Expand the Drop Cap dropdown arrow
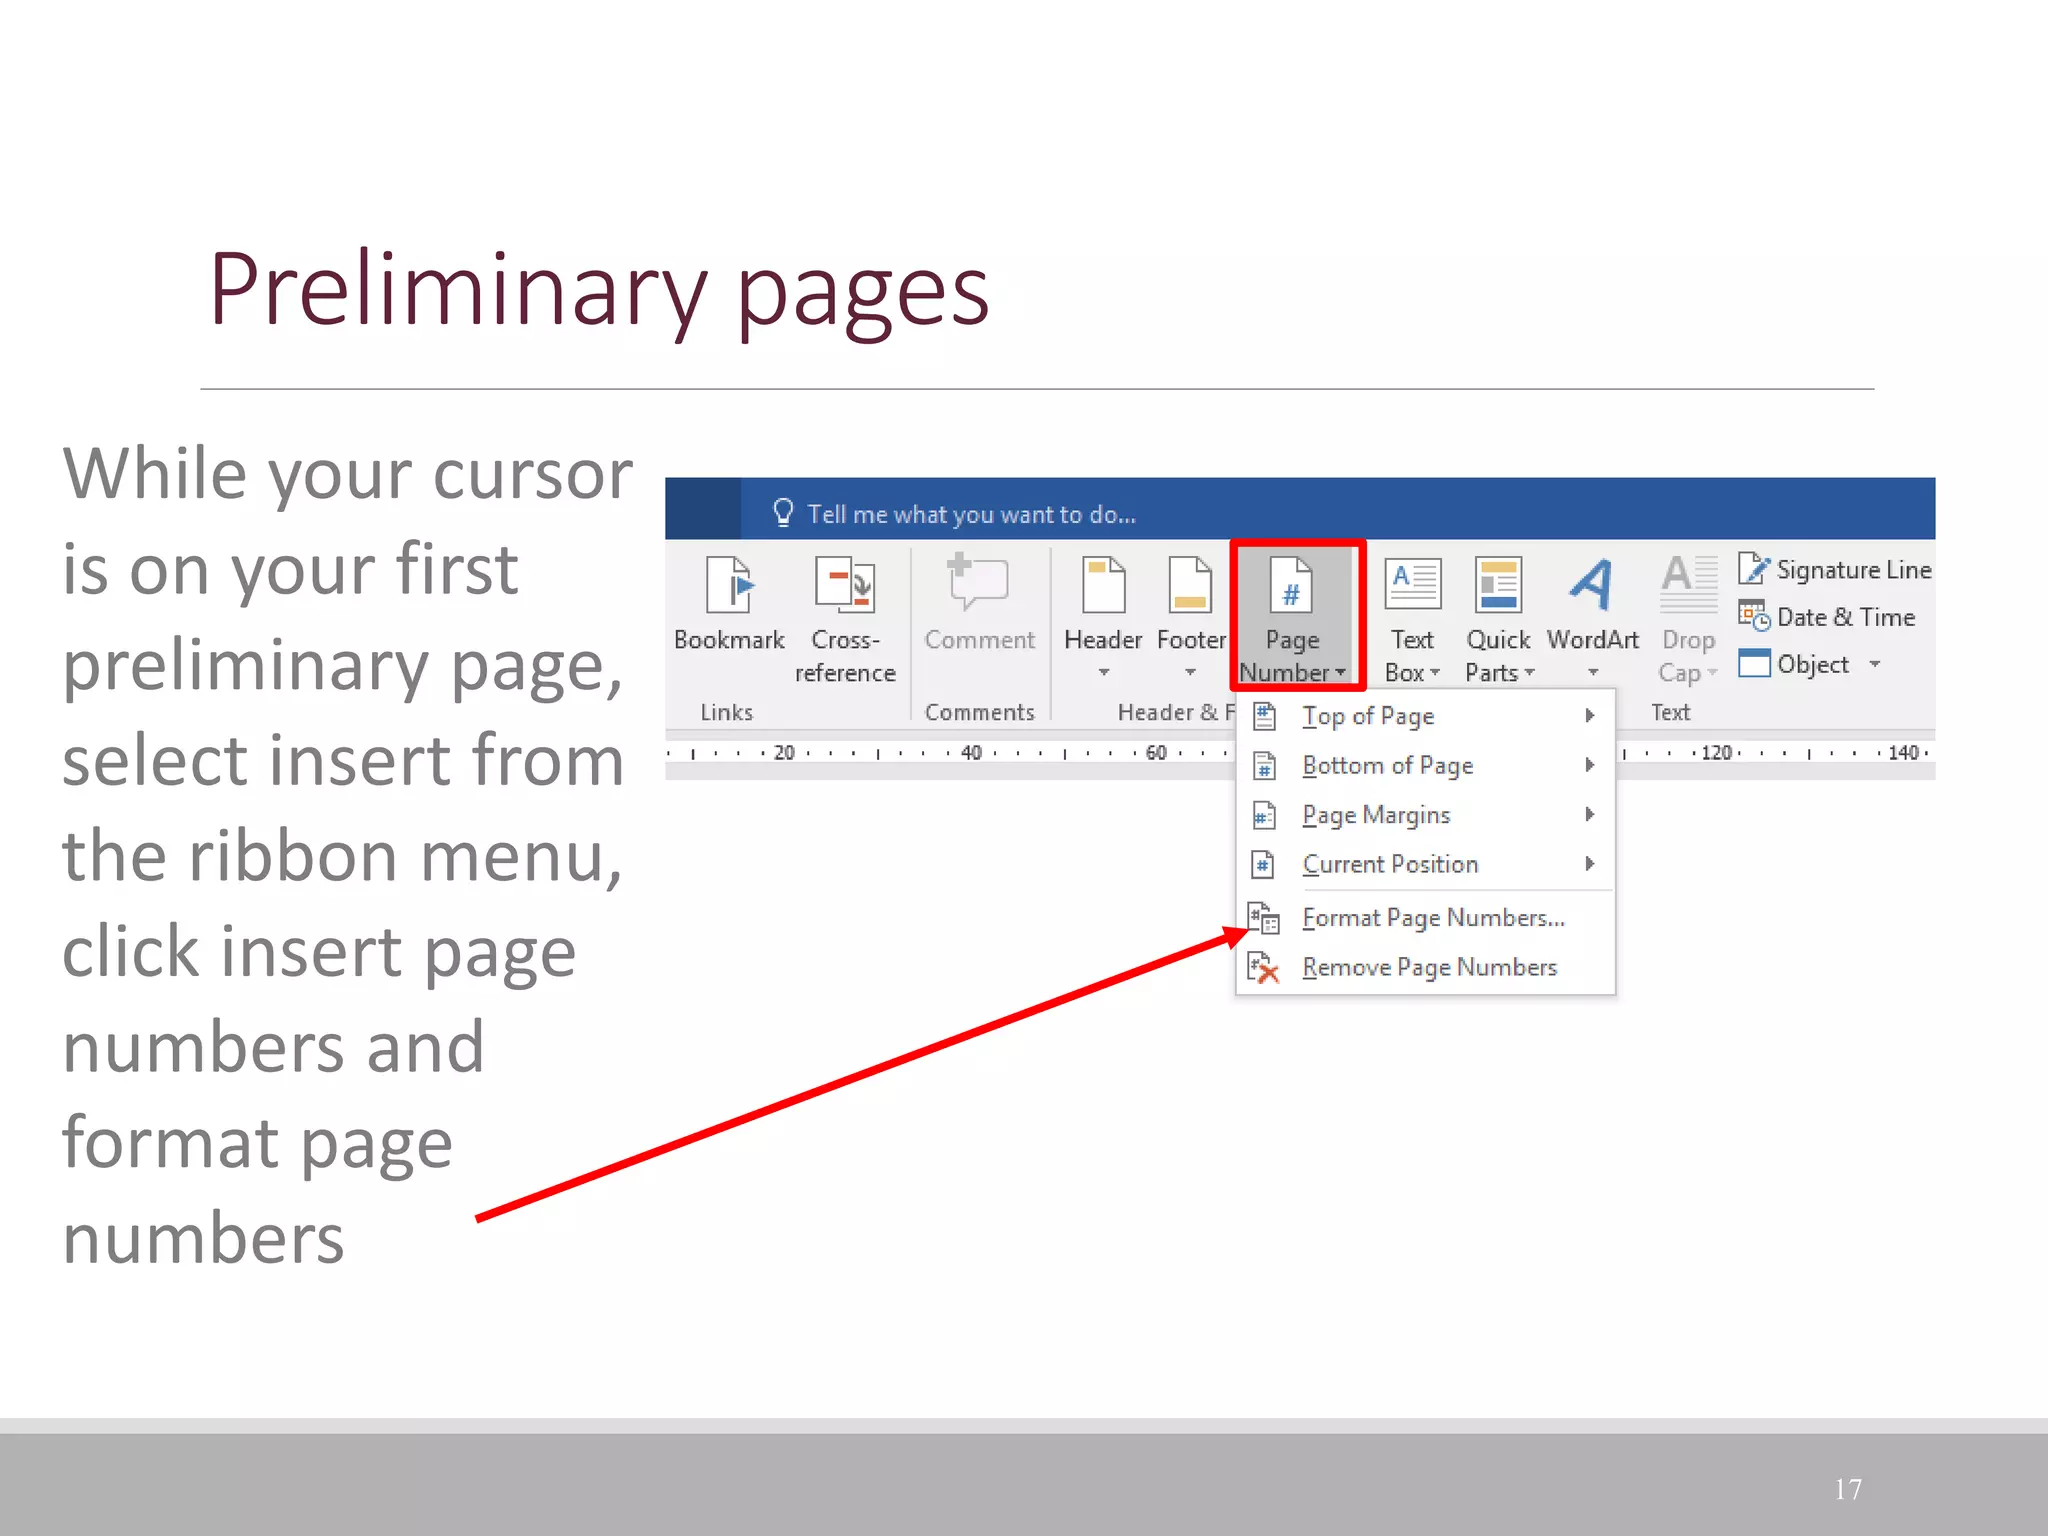 point(1712,672)
